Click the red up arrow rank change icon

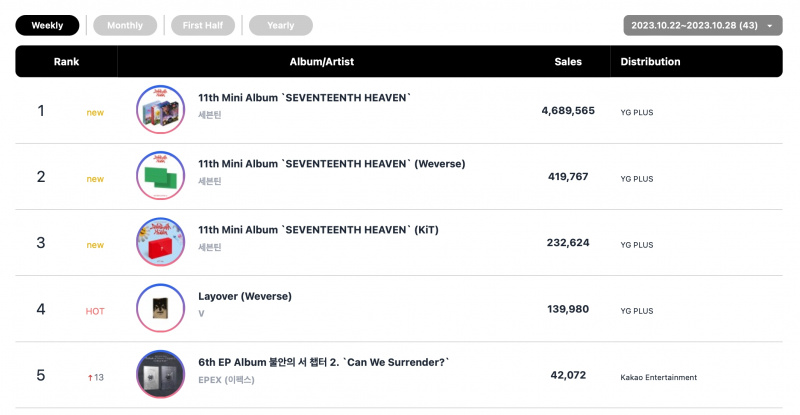(x=90, y=378)
